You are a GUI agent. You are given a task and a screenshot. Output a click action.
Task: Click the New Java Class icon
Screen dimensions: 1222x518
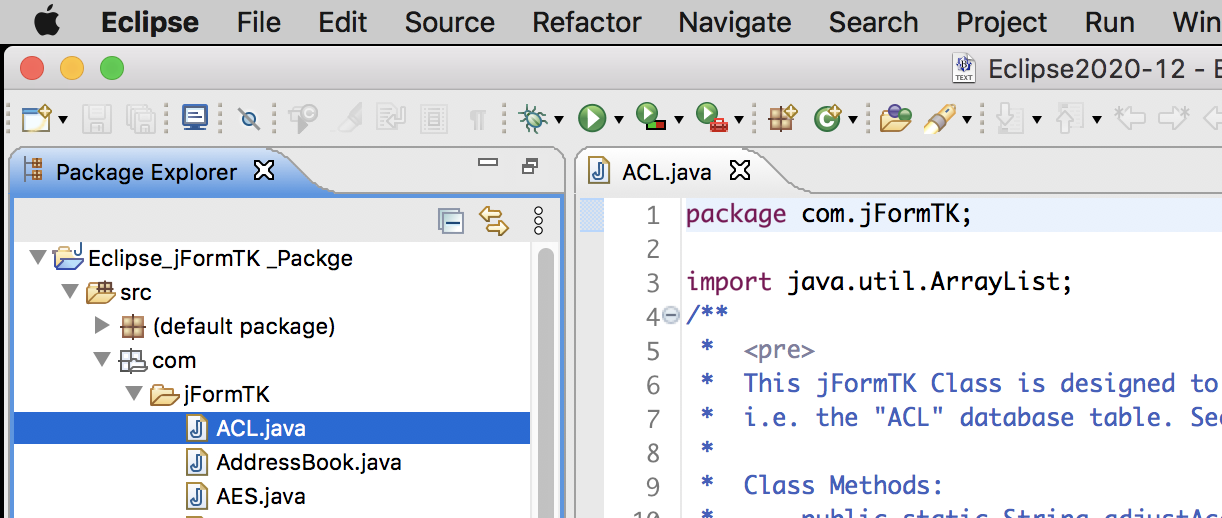click(x=827, y=119)
